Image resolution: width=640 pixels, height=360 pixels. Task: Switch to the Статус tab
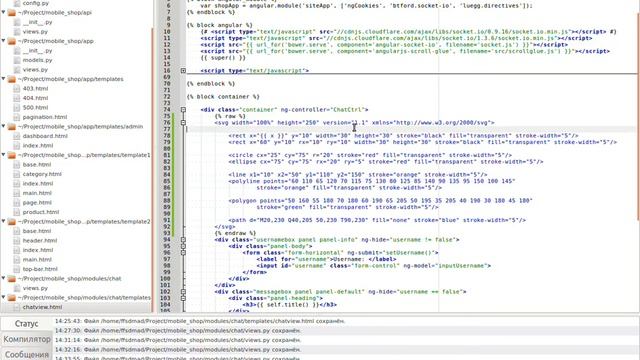click(x=27, y=324)
